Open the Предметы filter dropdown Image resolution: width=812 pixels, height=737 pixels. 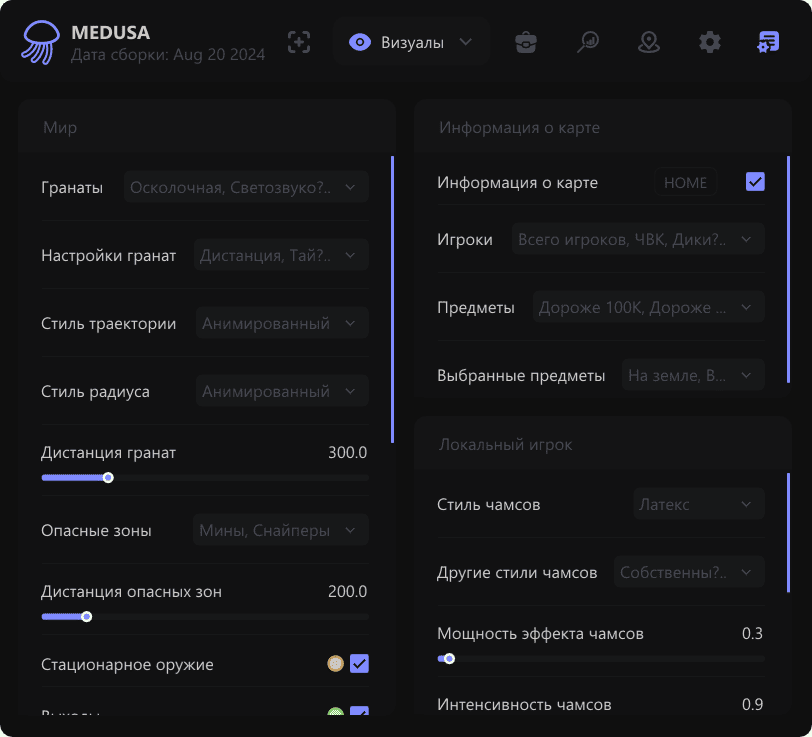point(648,308)
